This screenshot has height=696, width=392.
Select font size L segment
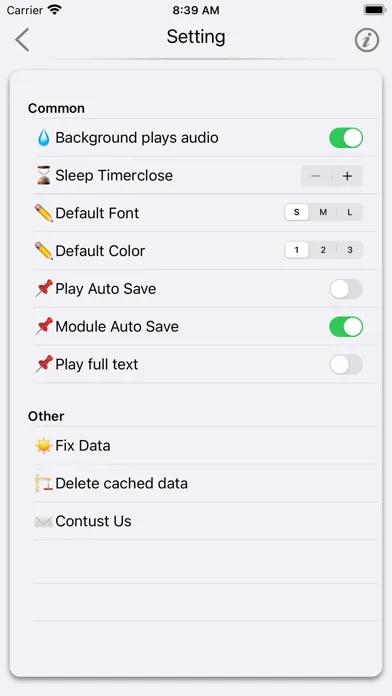click(350, 212)
